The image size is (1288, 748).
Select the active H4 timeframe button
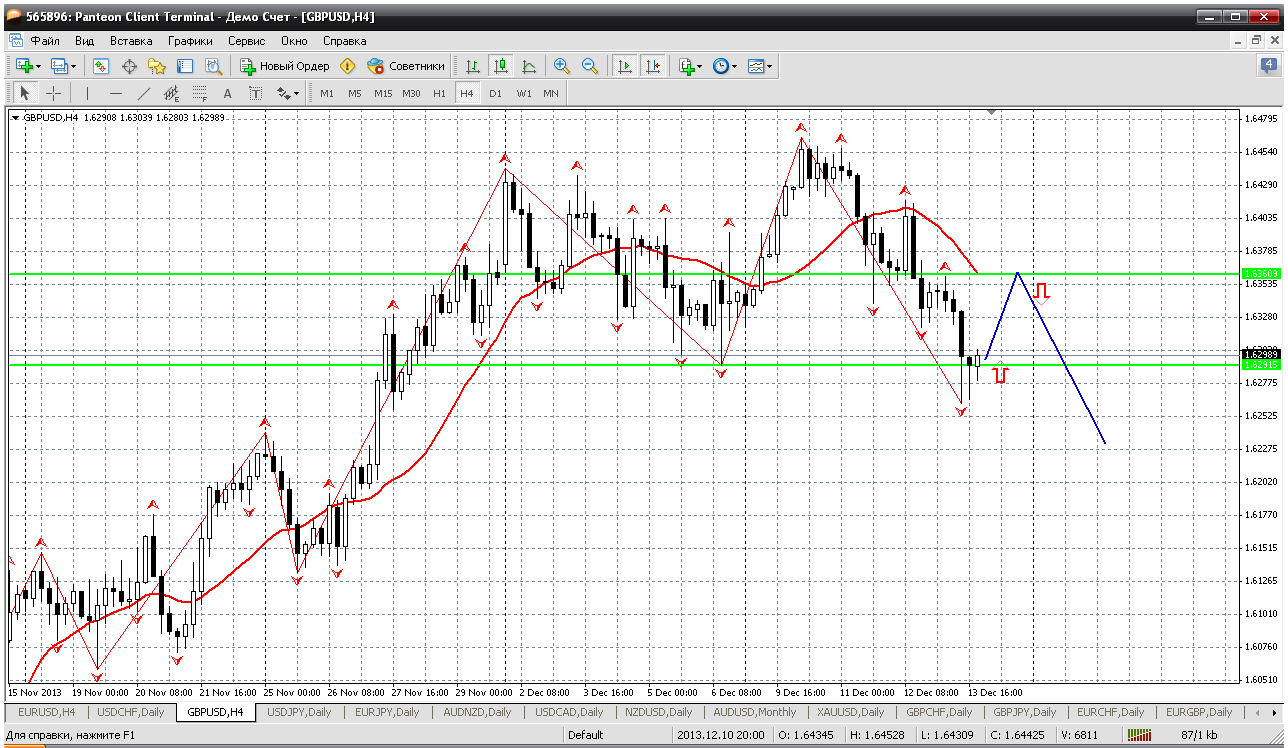coord(466,93)
